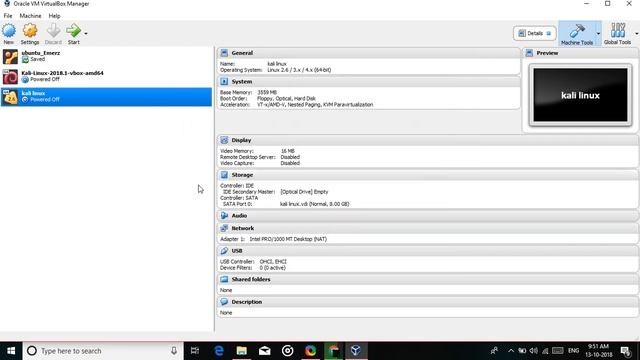Click the ENG language indicator
The width and height of the screenshot is (640, 360).
coord(573,351)
